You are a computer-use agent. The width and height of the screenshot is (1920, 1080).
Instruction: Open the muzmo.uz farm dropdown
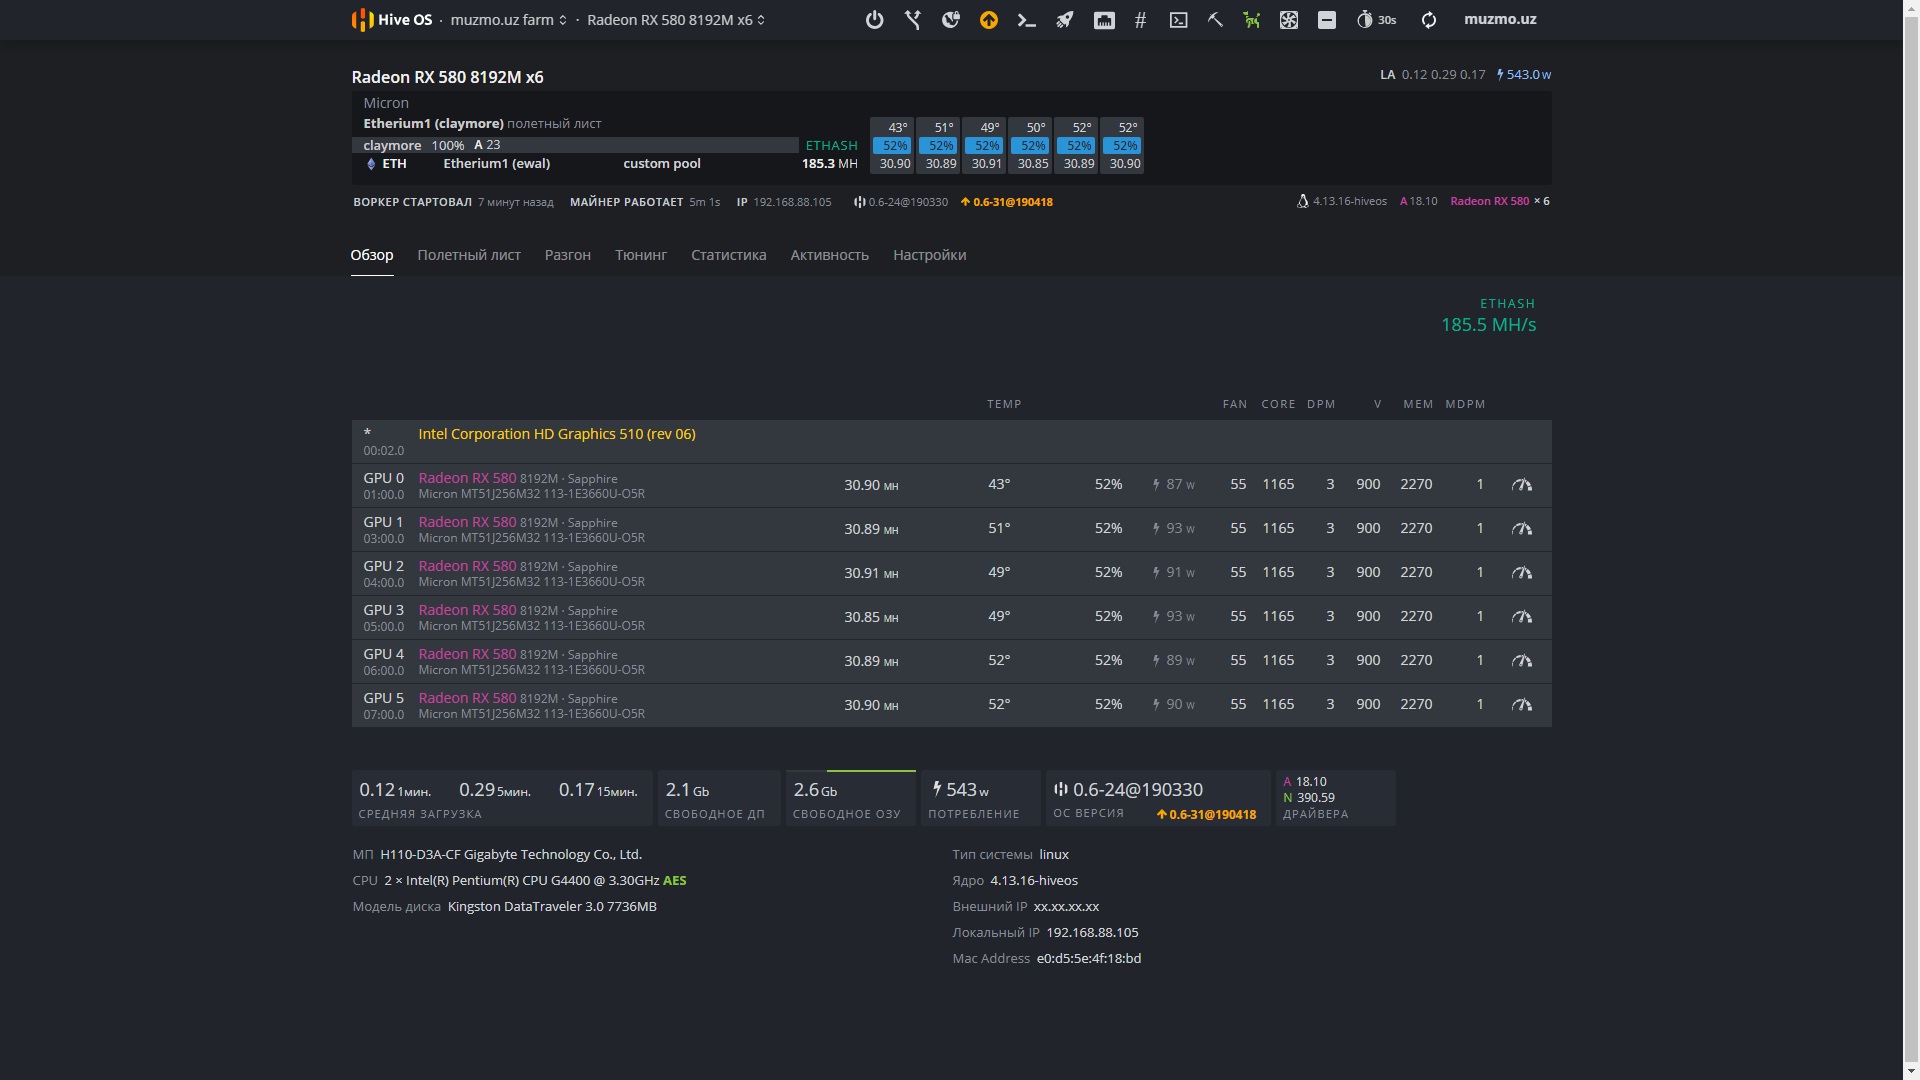tap(508, 20)
